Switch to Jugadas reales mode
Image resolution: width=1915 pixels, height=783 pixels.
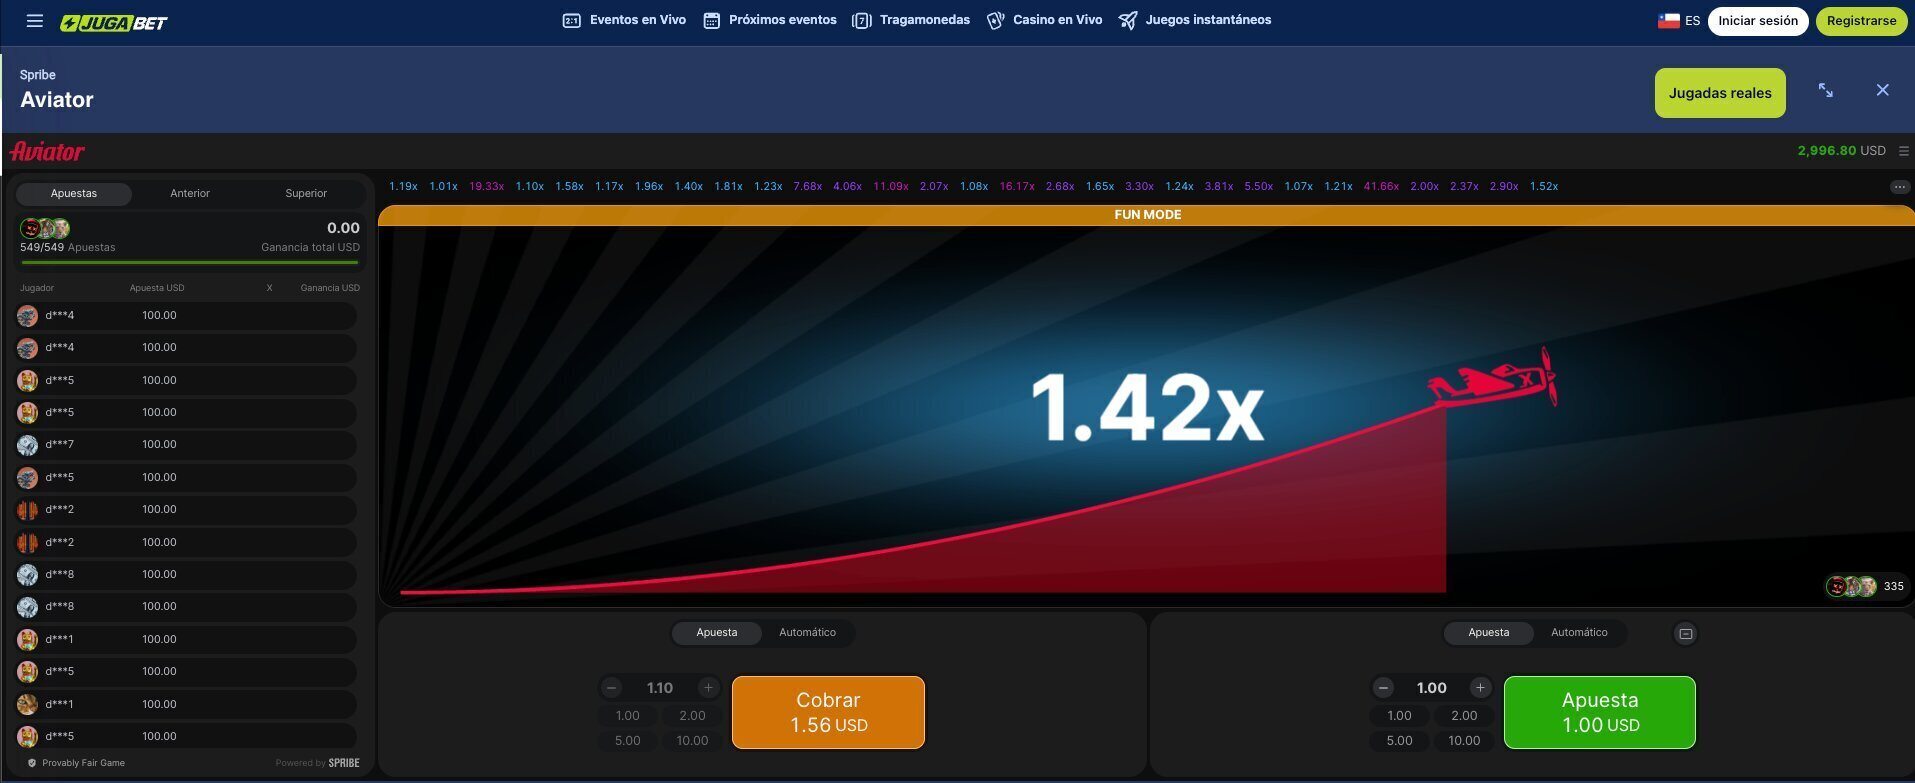click(1720, 93)
